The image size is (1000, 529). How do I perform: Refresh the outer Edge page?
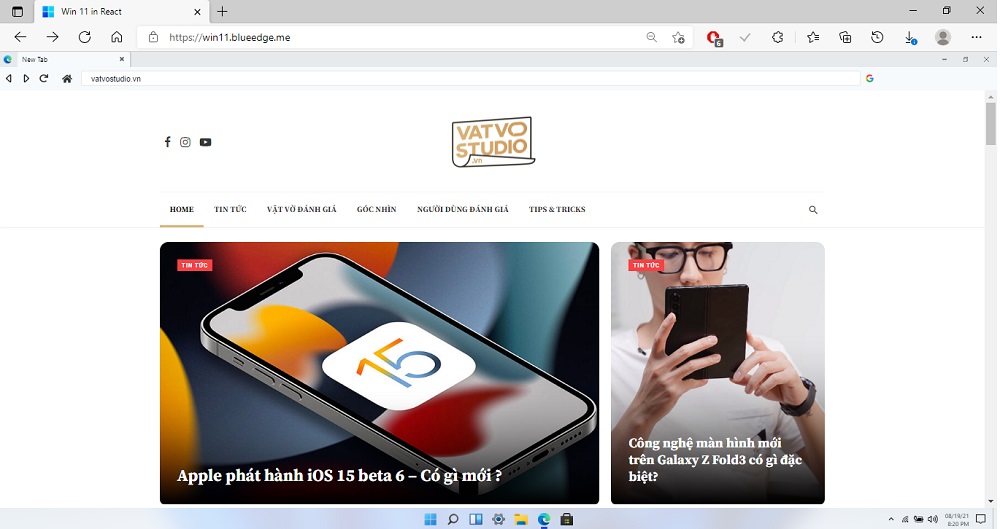pyautogui.click(x=84, y=37)
